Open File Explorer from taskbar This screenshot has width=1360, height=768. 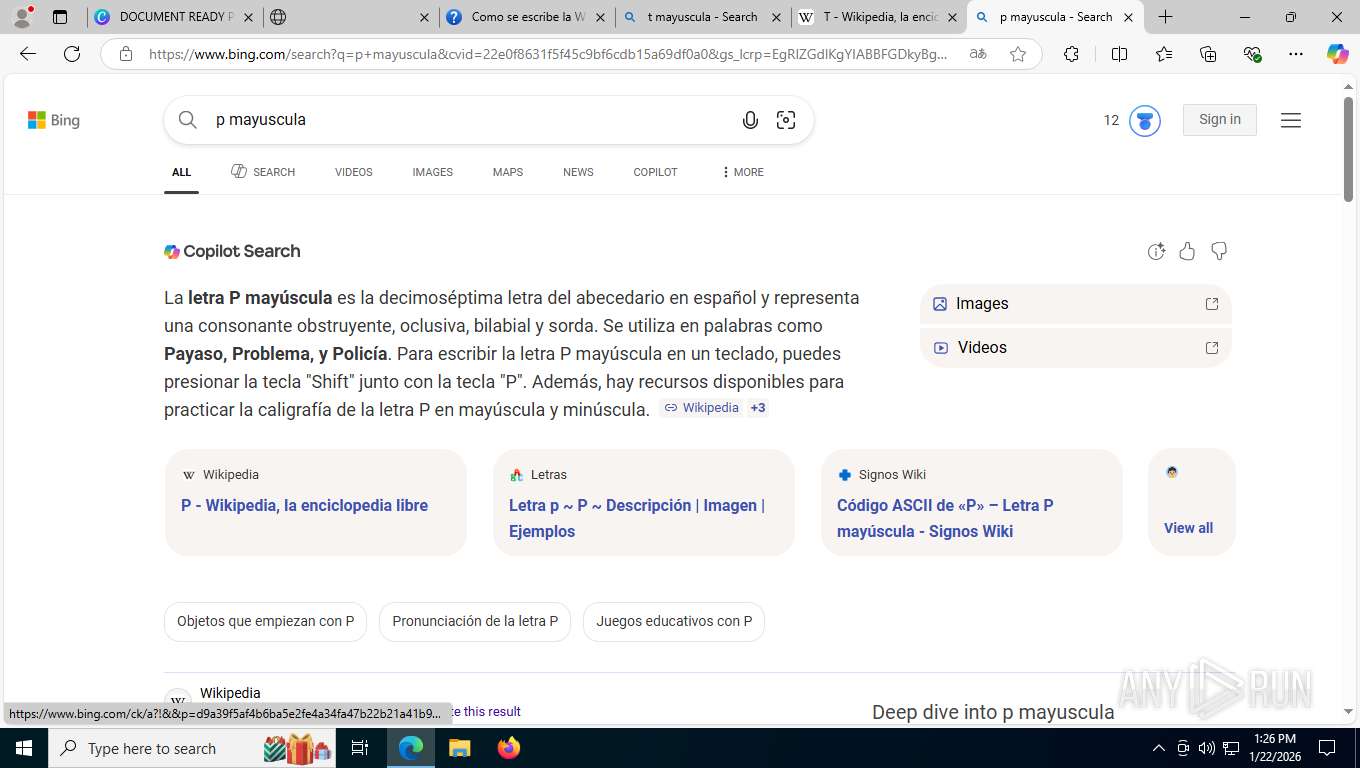(459, 748)
